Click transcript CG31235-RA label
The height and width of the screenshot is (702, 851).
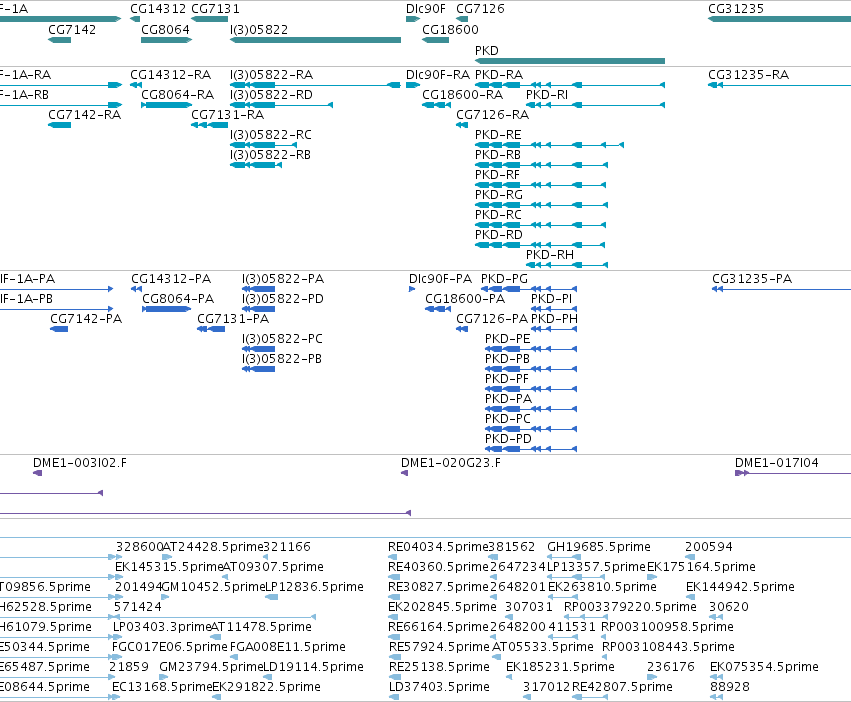tap(748, 75)
